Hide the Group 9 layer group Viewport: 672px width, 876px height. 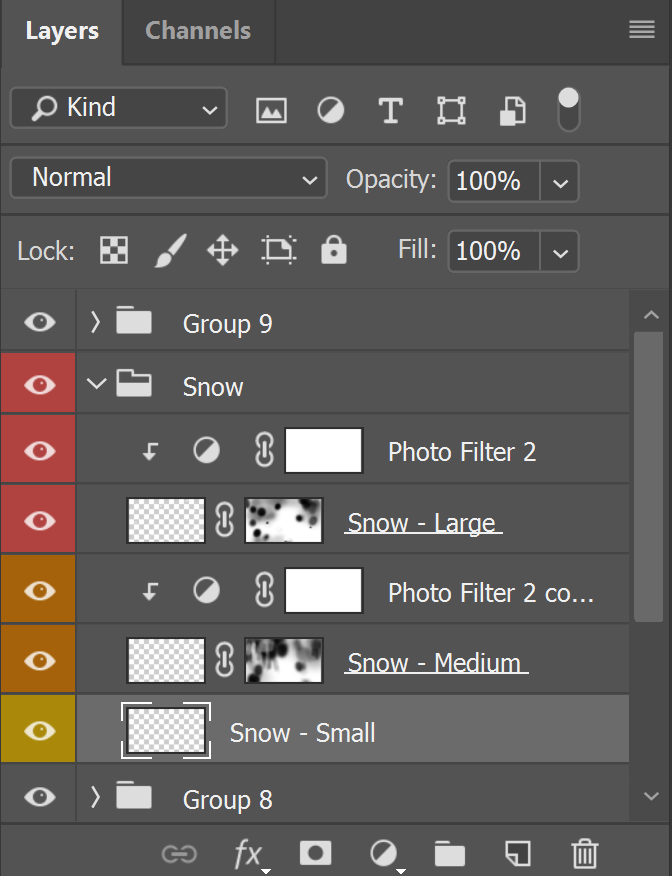coord(40,322)
